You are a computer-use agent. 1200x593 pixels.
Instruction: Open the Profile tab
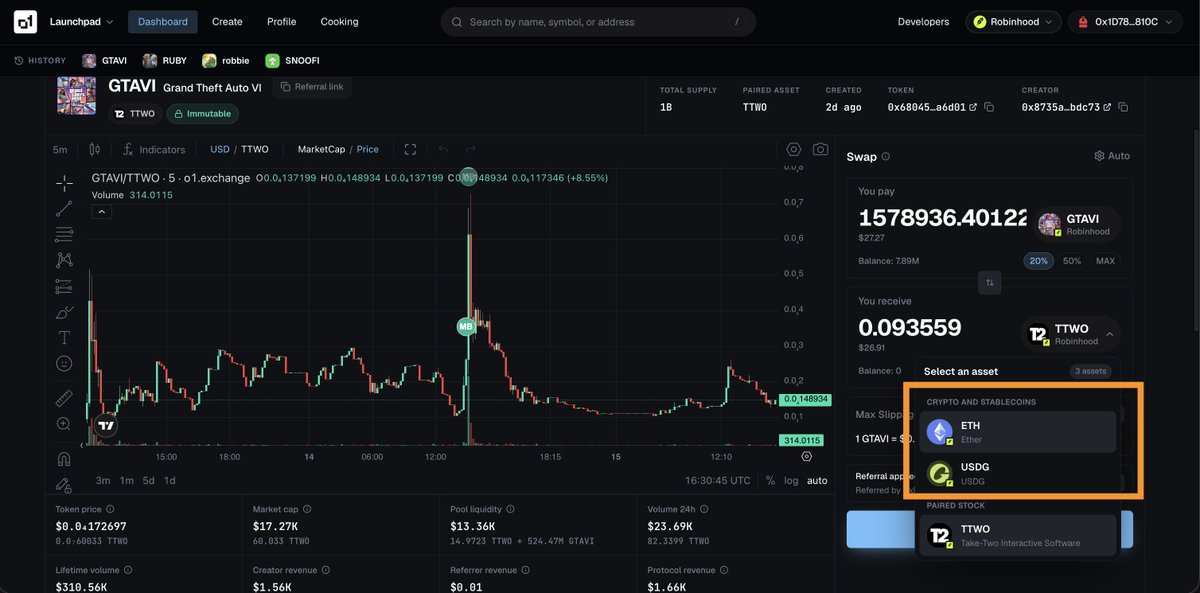tap(281, 21)
